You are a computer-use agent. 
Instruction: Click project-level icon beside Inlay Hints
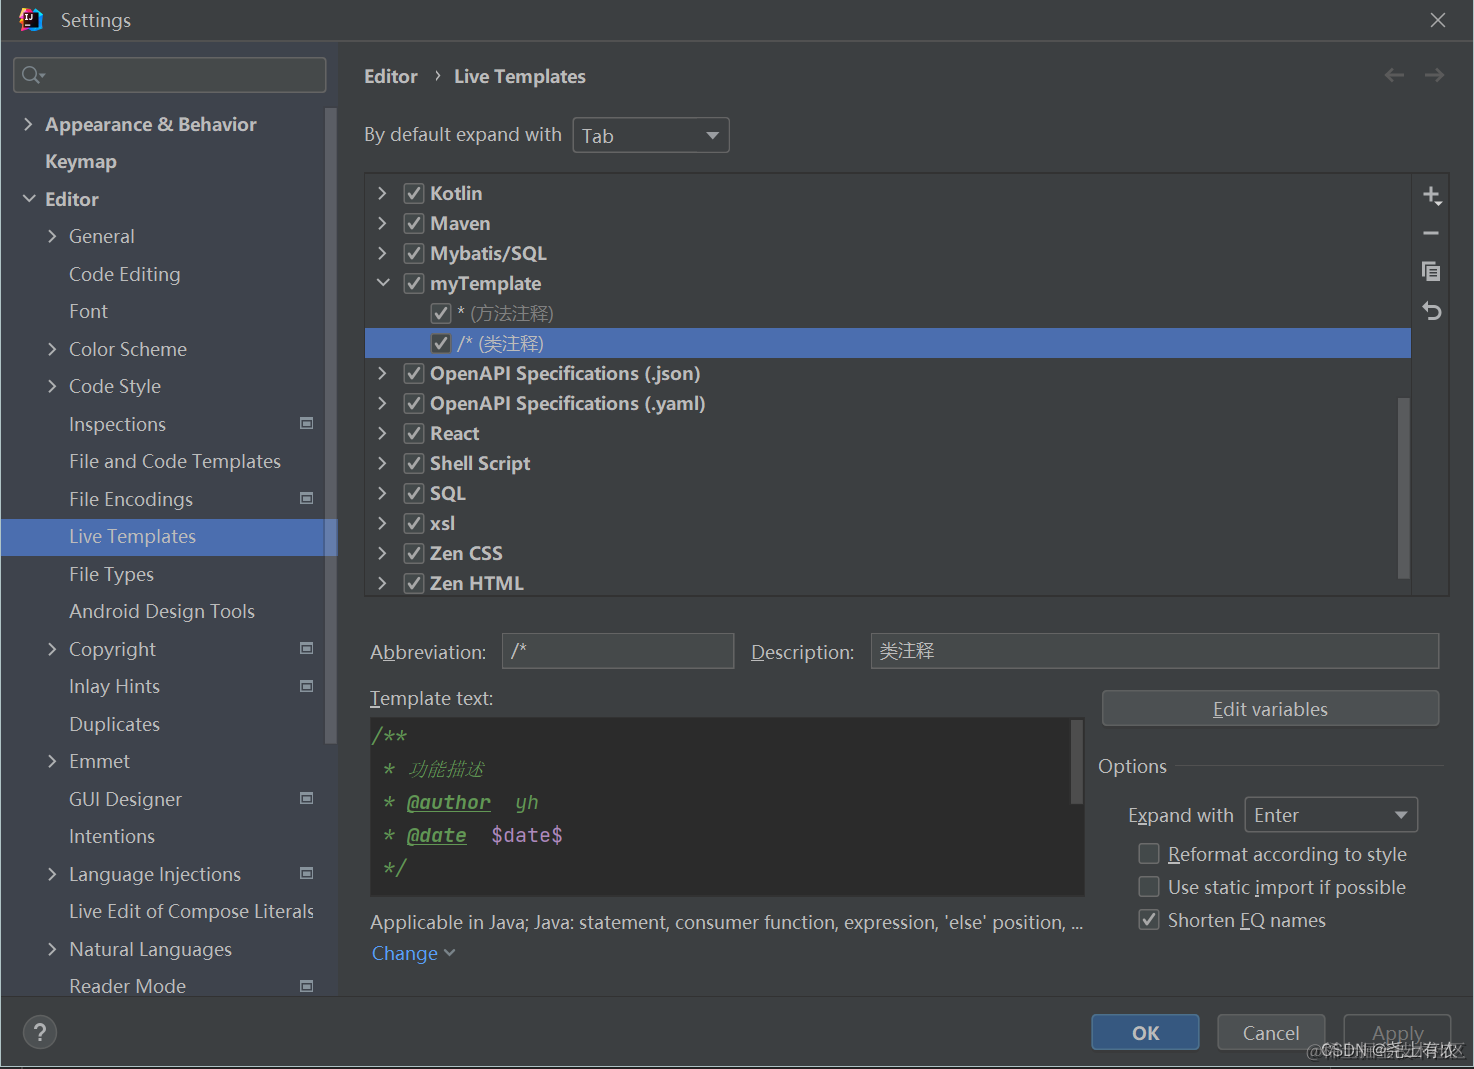tap(307, 686)
